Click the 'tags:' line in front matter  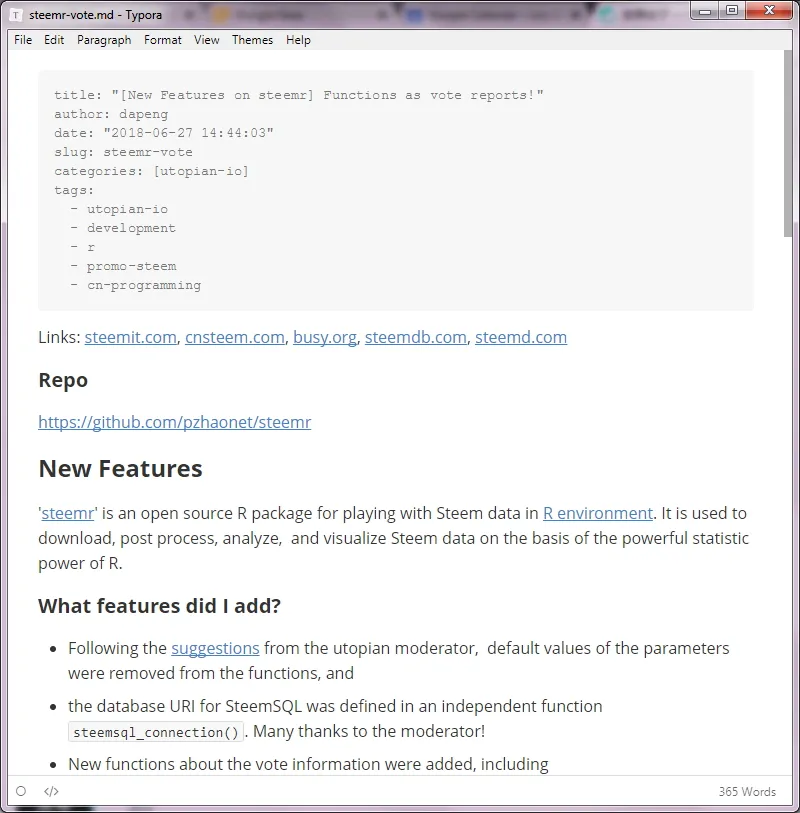point(74,190)
